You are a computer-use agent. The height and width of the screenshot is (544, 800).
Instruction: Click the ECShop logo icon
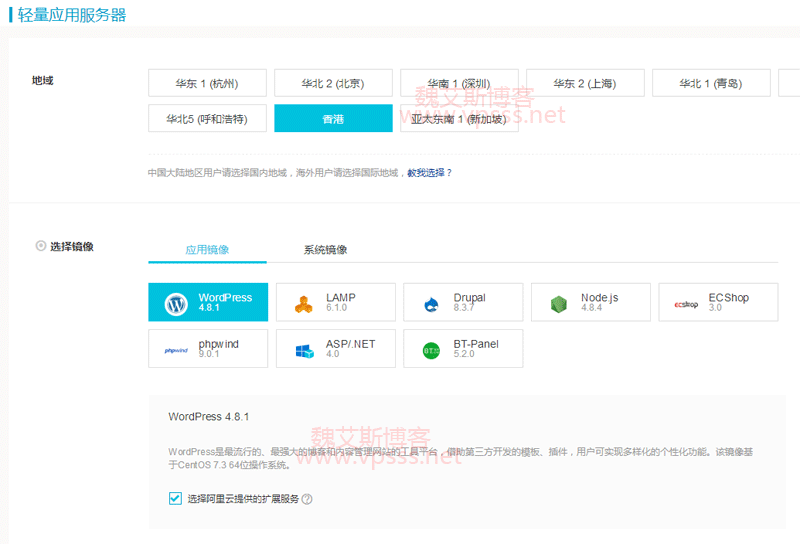[x=686, y=304]
